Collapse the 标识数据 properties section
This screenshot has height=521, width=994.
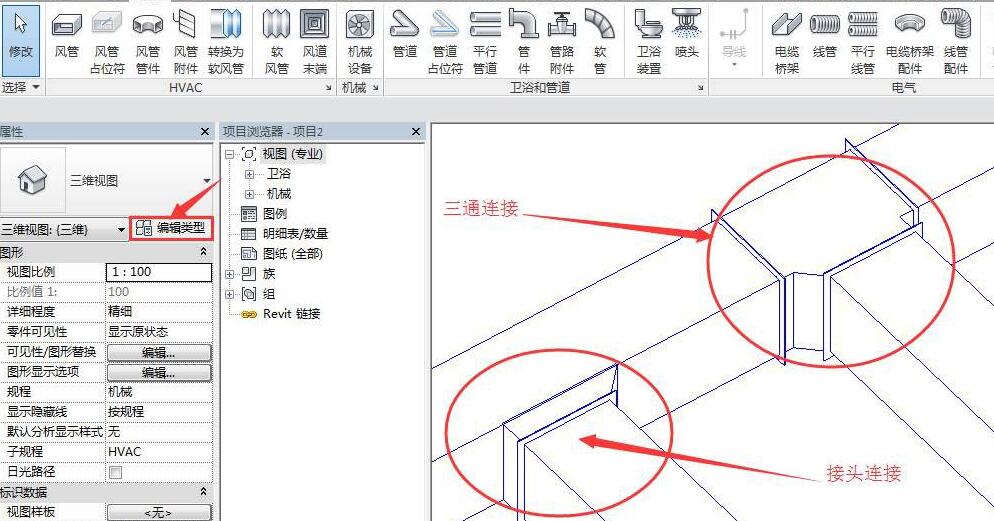tap(203, 491)
